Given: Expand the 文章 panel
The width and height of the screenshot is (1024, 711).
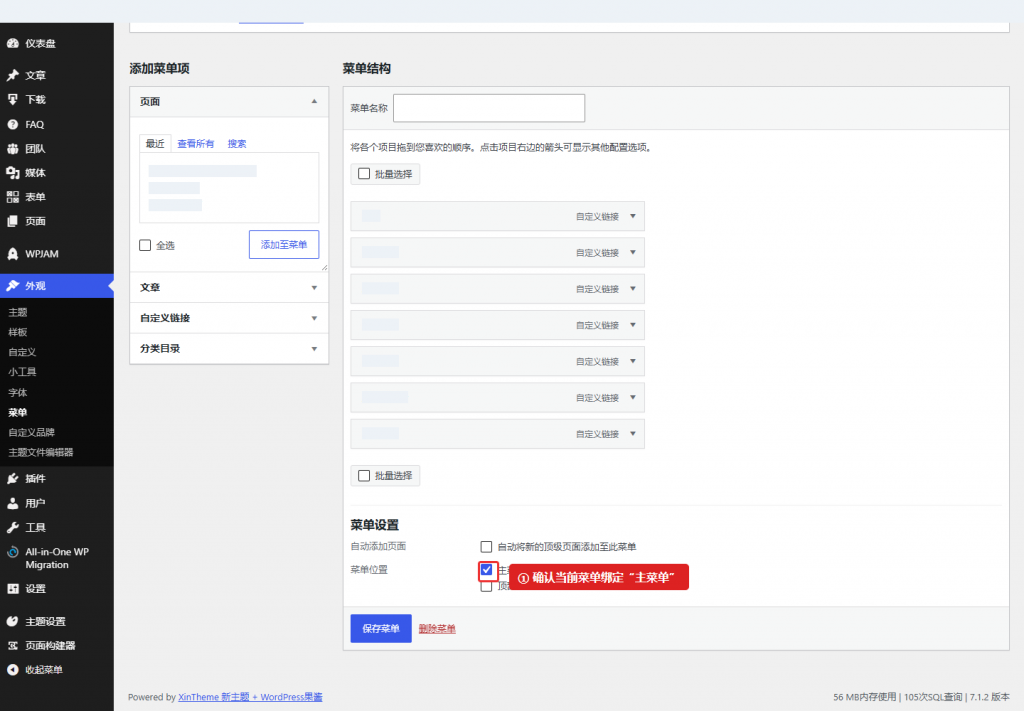Looking at the screenshot, I should [x=229, y=287].
